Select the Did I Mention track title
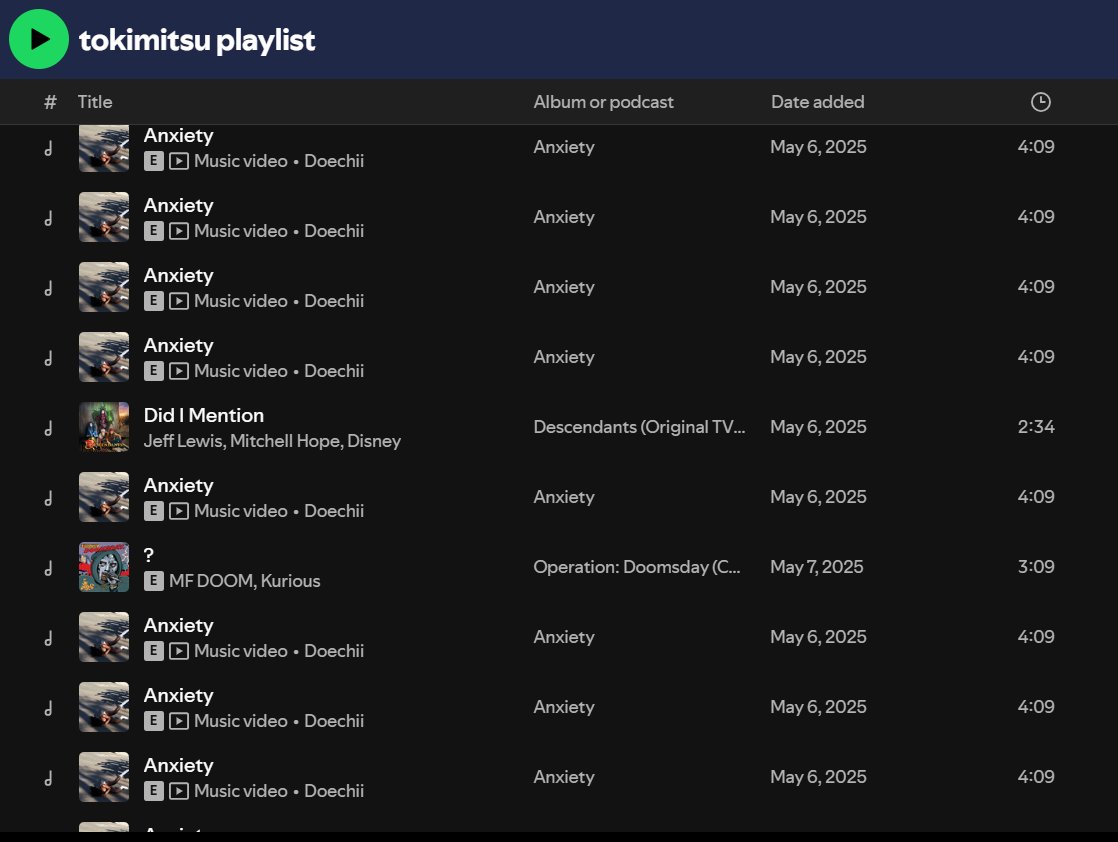1118x842 pixels. (204, 415)
